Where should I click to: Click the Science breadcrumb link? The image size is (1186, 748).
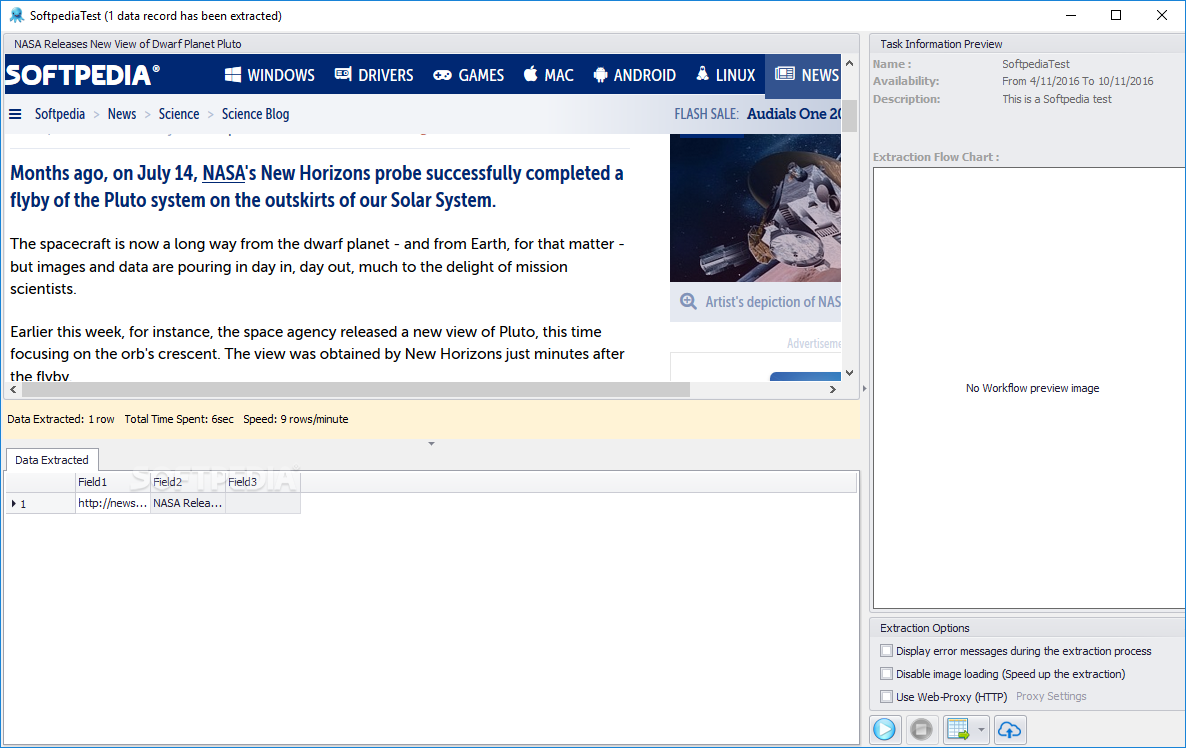[x=179, y=114]
